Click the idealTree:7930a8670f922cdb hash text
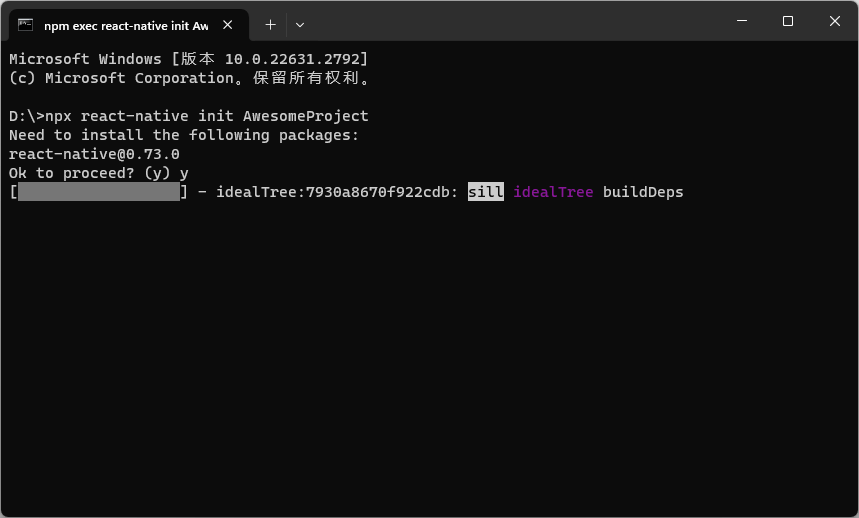The height and width of the screenshot is (518, 859). coord(337,192)
